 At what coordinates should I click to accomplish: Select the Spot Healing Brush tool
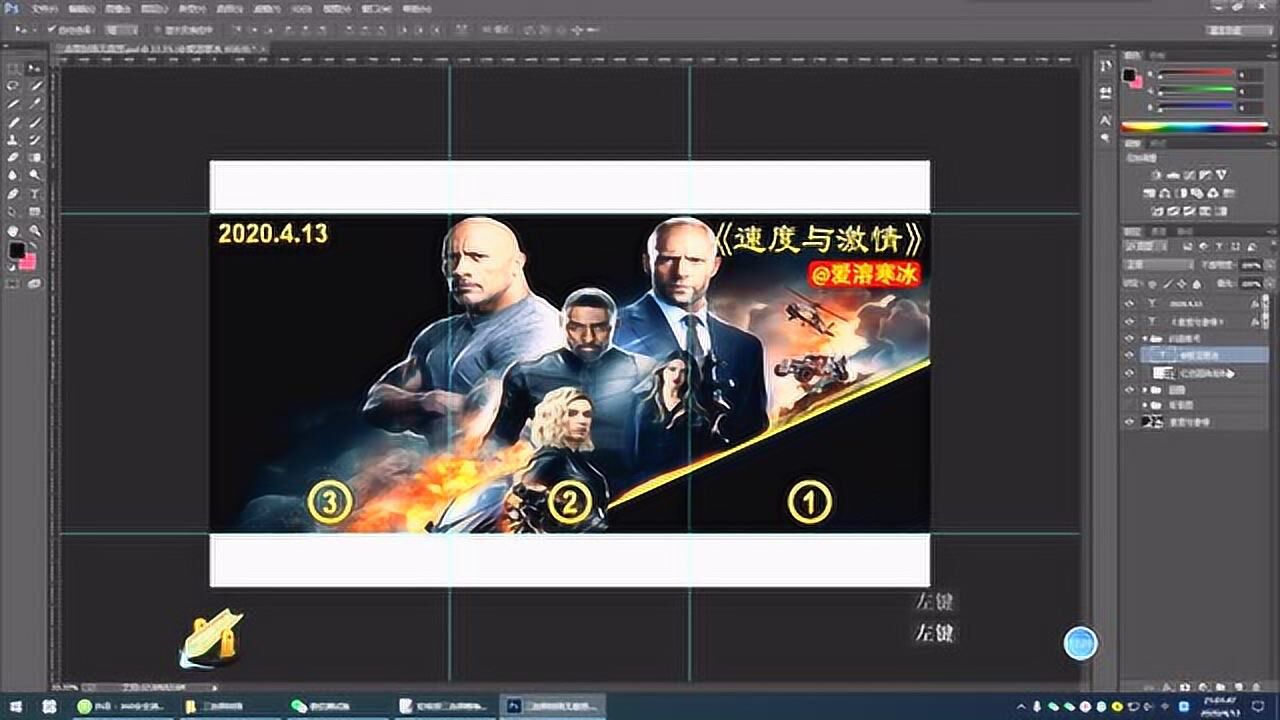(x=13, y=122)
